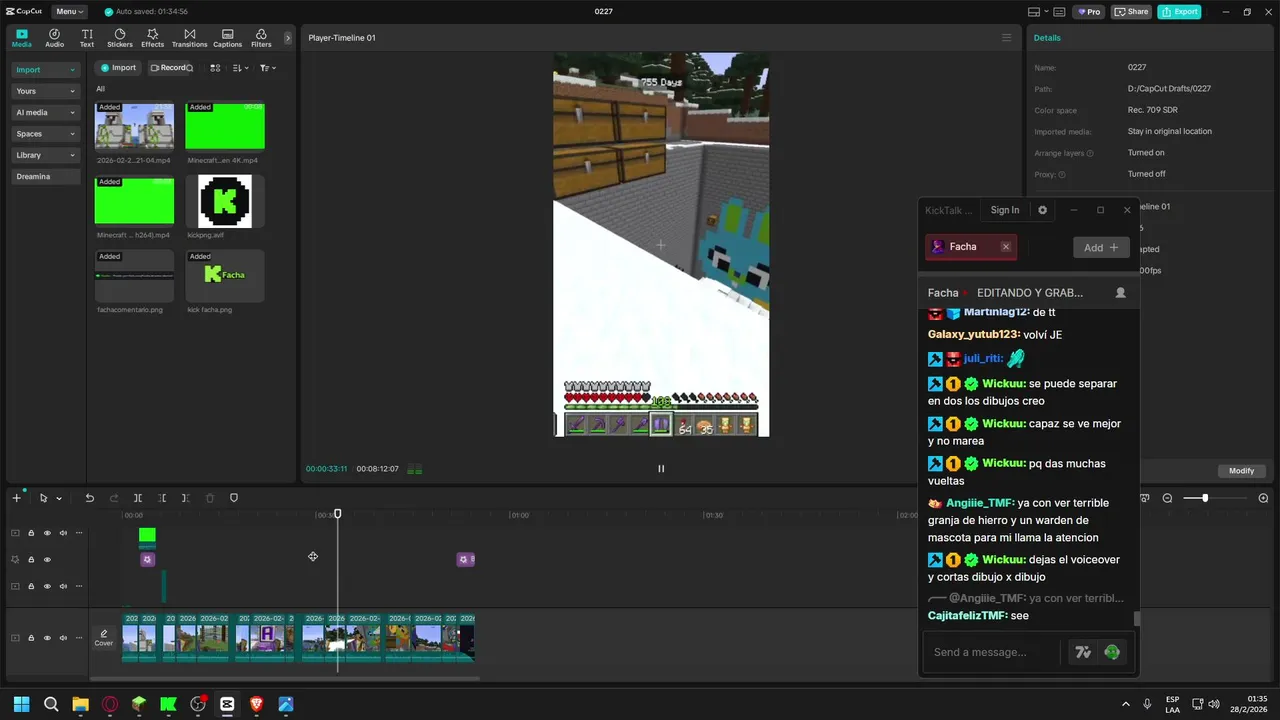Toggle lock on the effects track
Image resolution: width=1280 pixels, height=720 pixels.
tap(31, 559)
